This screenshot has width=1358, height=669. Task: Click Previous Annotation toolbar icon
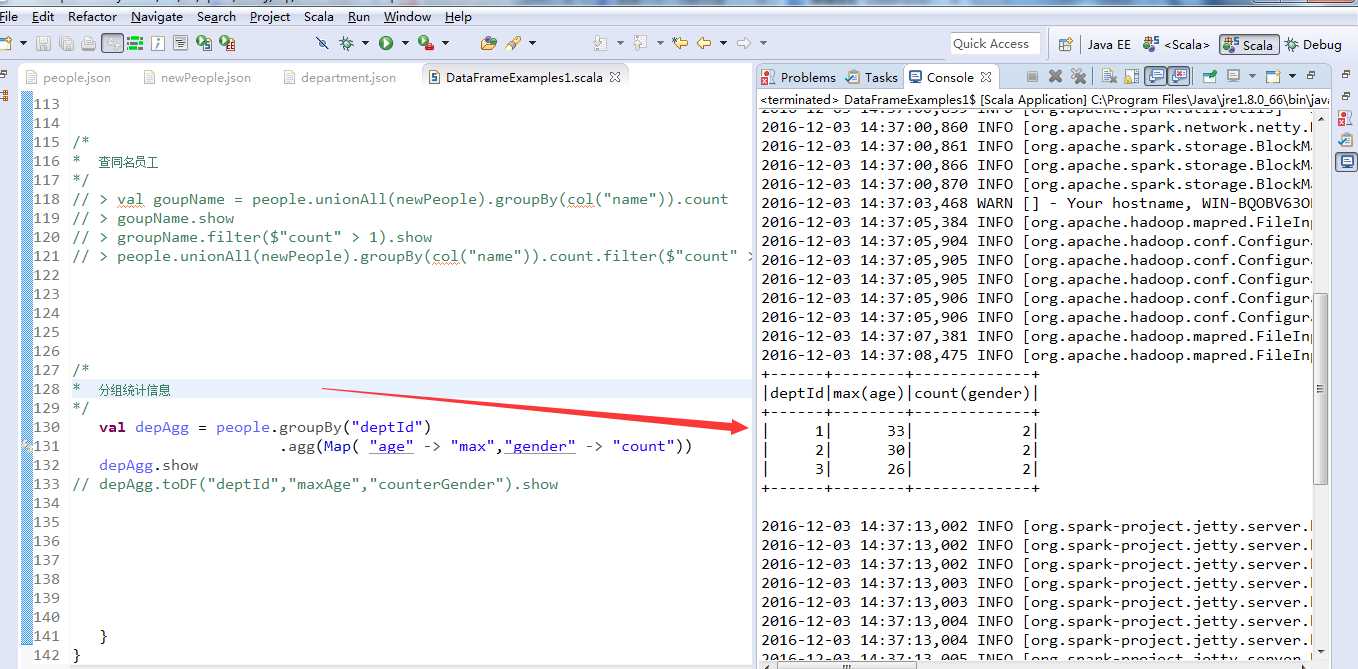640,43
